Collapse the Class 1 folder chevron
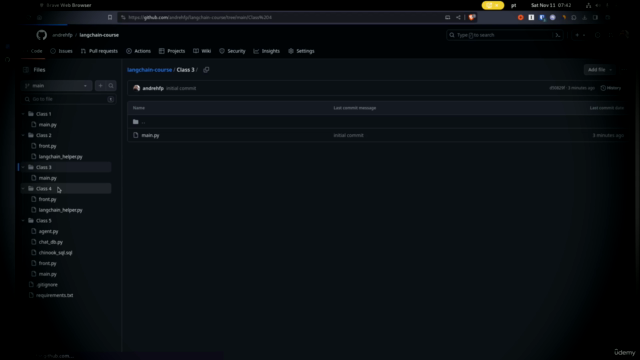Screen dimensions: 640x360 pyautogui.click(x=23, y=114)
